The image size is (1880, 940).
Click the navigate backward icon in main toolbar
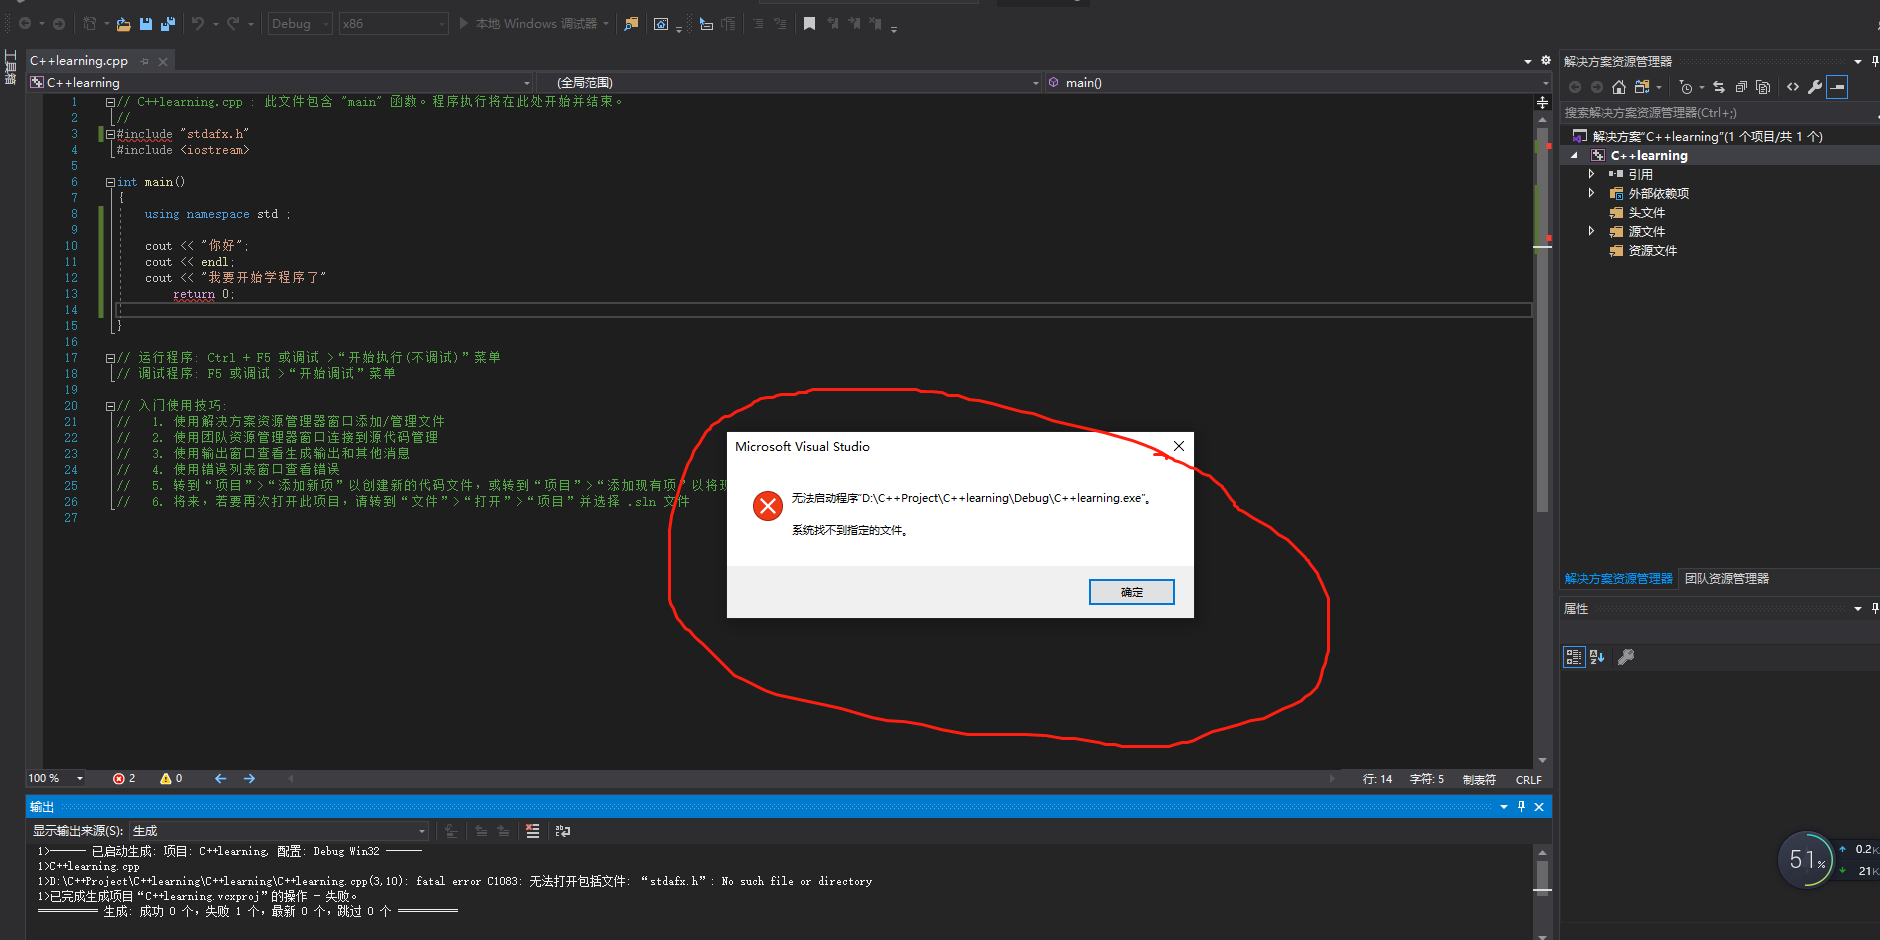click(x=25, y=24)
